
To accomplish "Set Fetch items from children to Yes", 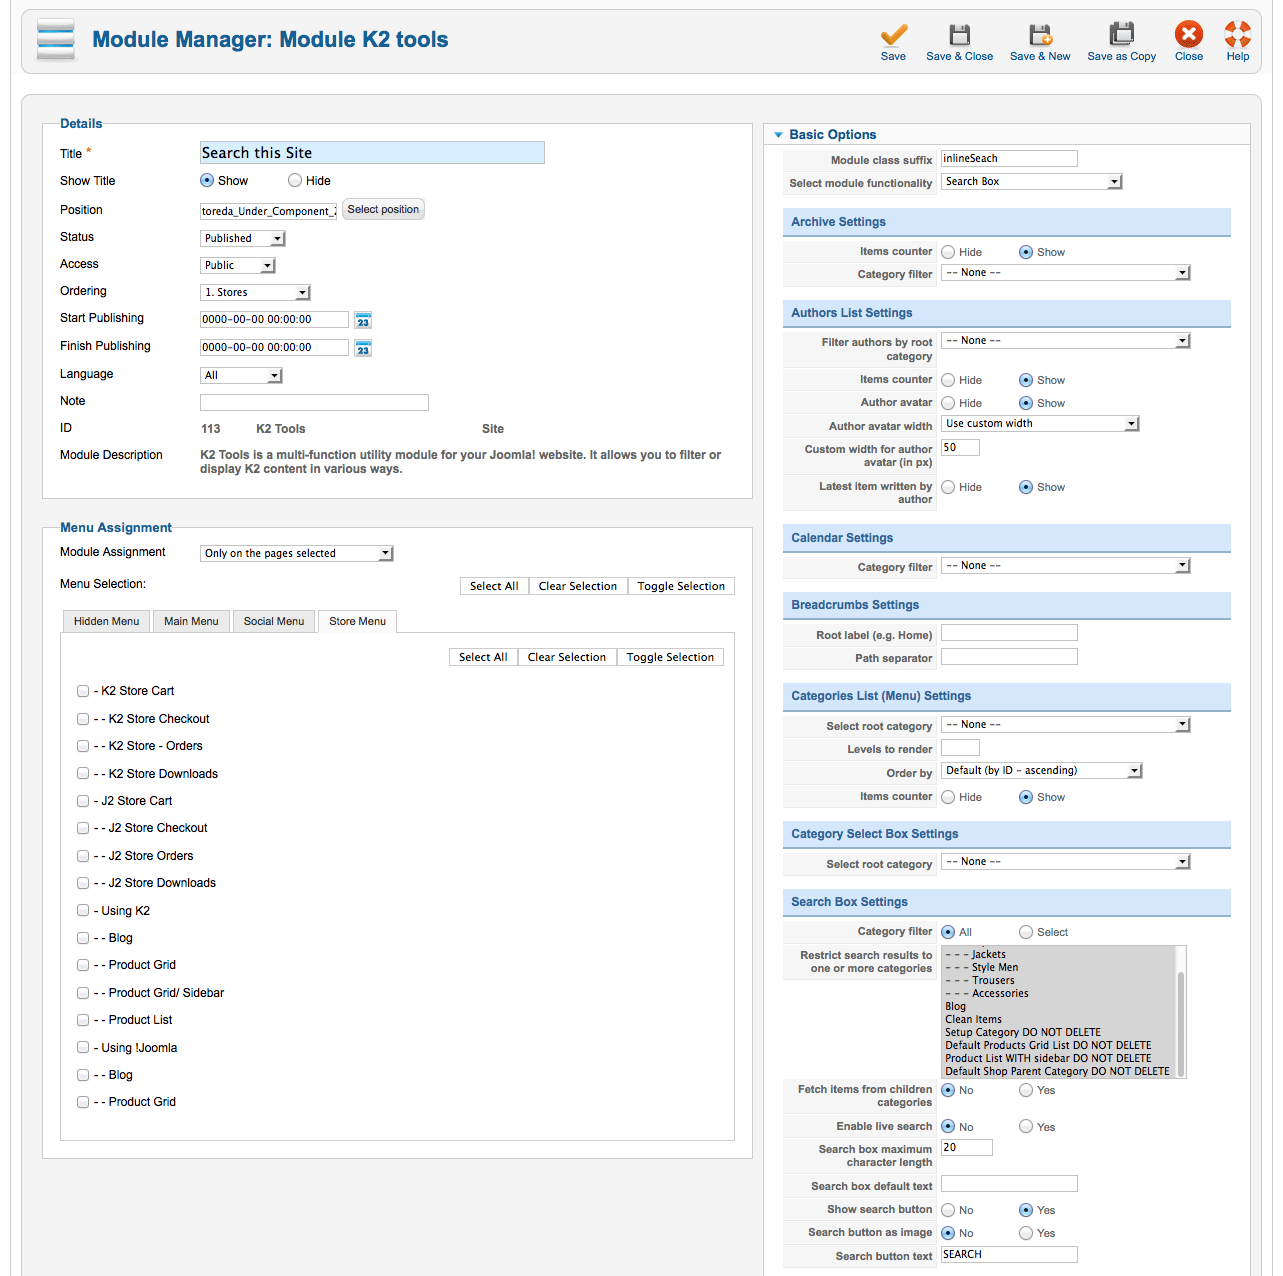I will coord(1026,1090).
